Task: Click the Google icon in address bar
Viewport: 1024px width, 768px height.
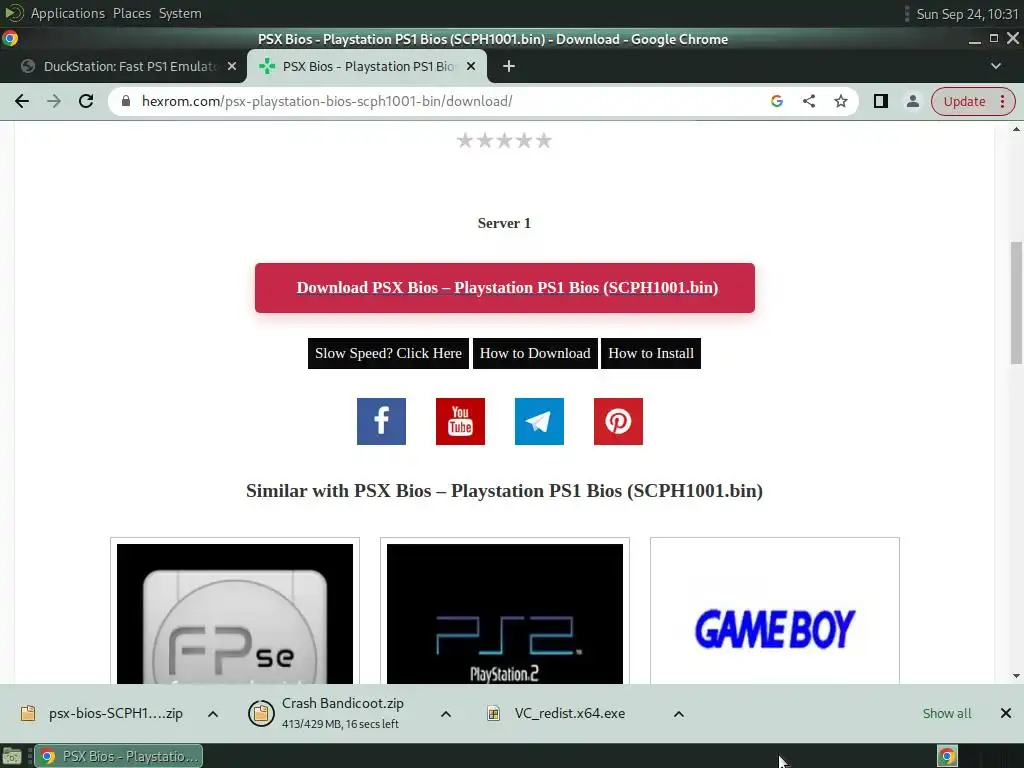Action: (776, 101)
